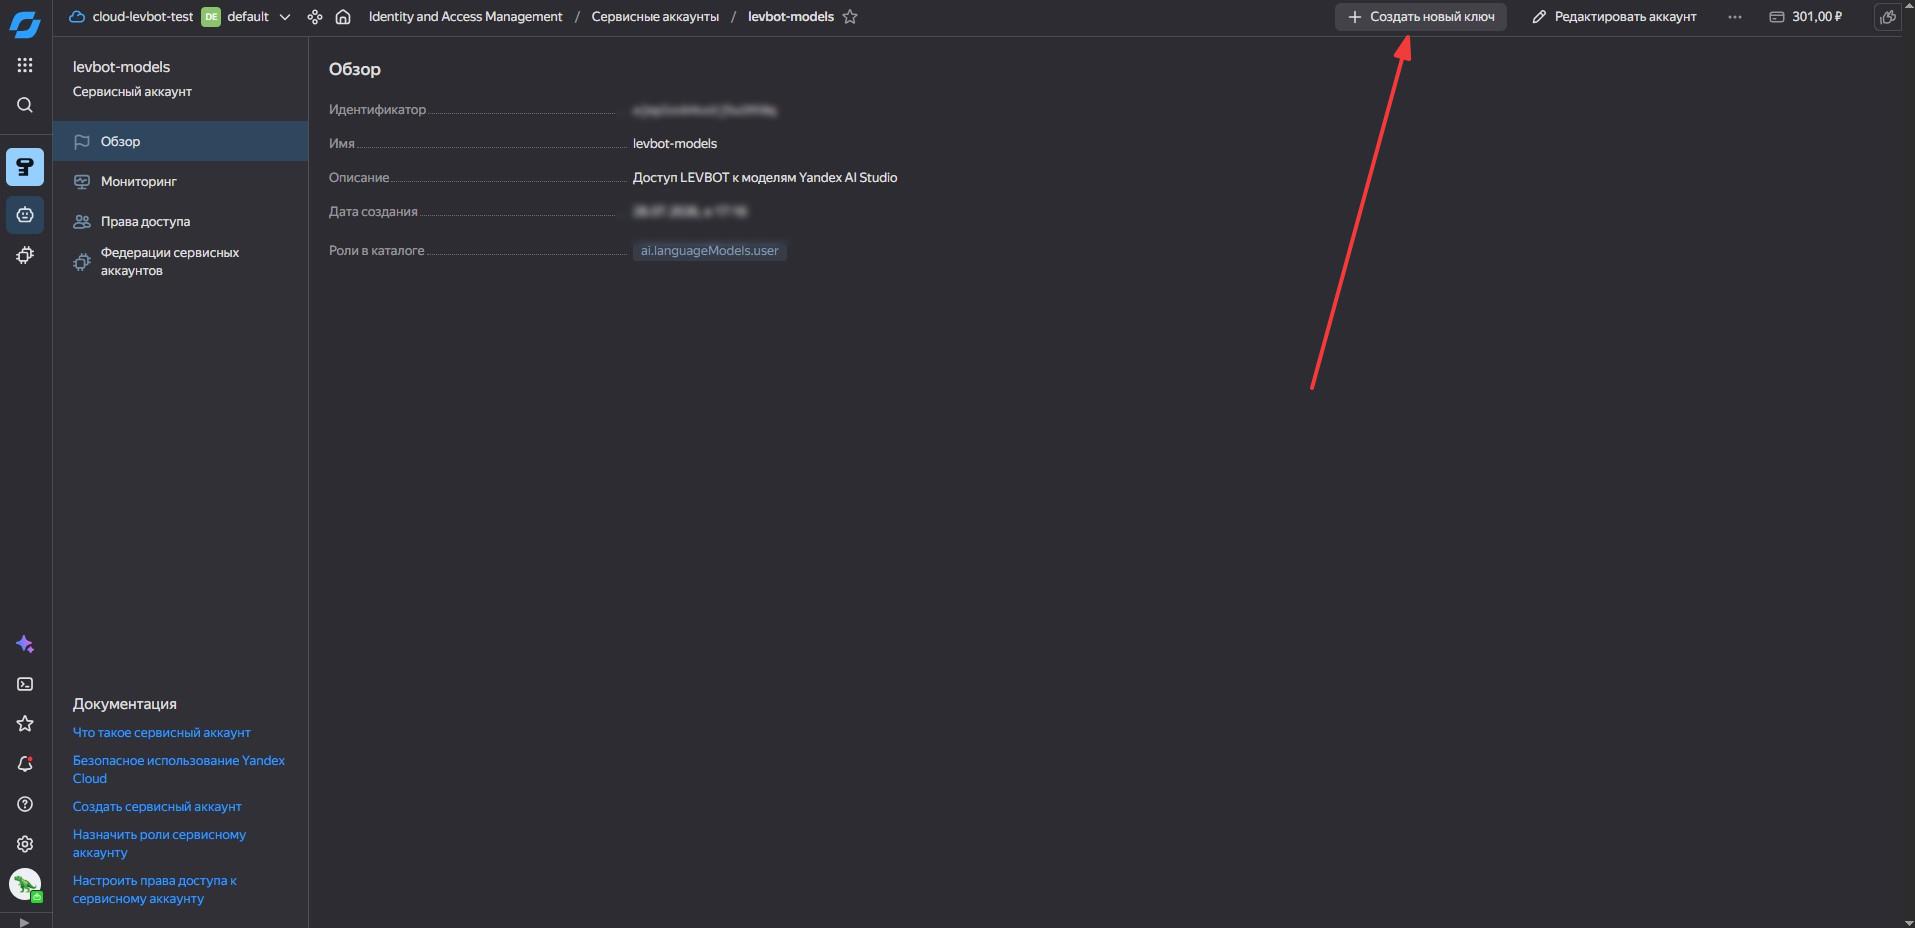The image size is (1915, 928).
Task: Open the notifications bell
Action: coord(25,764)
